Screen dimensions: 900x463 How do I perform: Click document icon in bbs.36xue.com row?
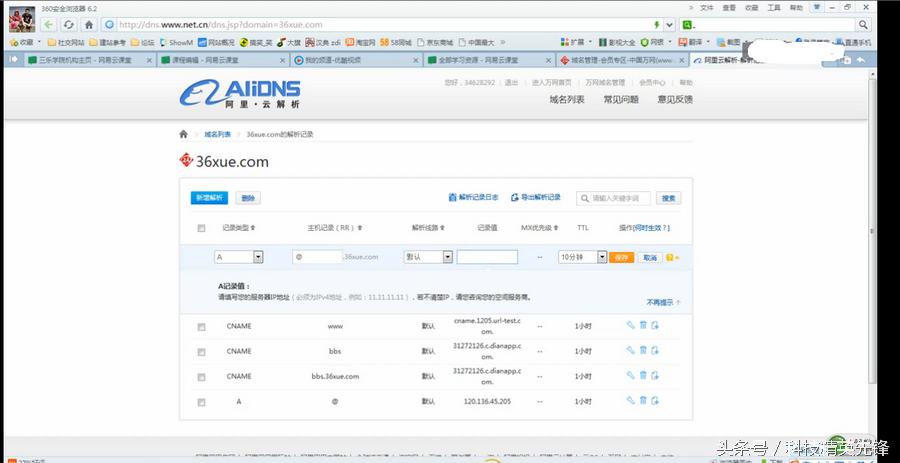click(x=655, y=375)
